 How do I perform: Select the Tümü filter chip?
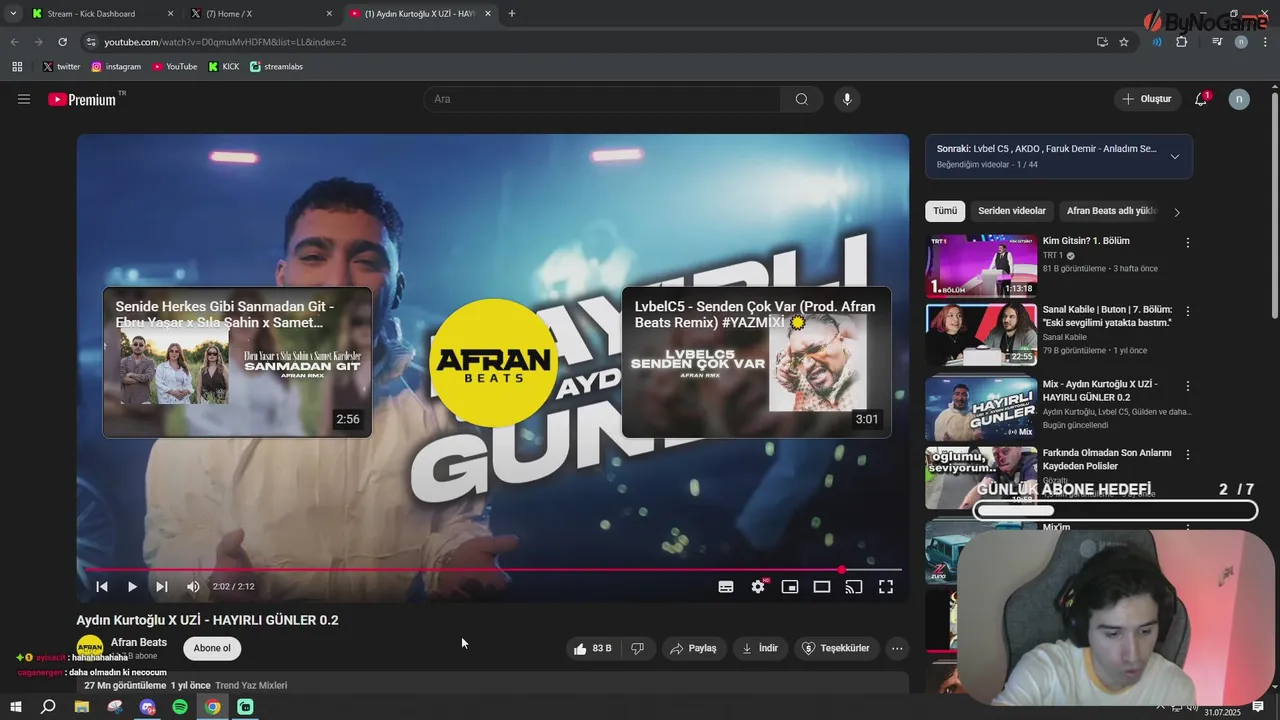(945, 211)
